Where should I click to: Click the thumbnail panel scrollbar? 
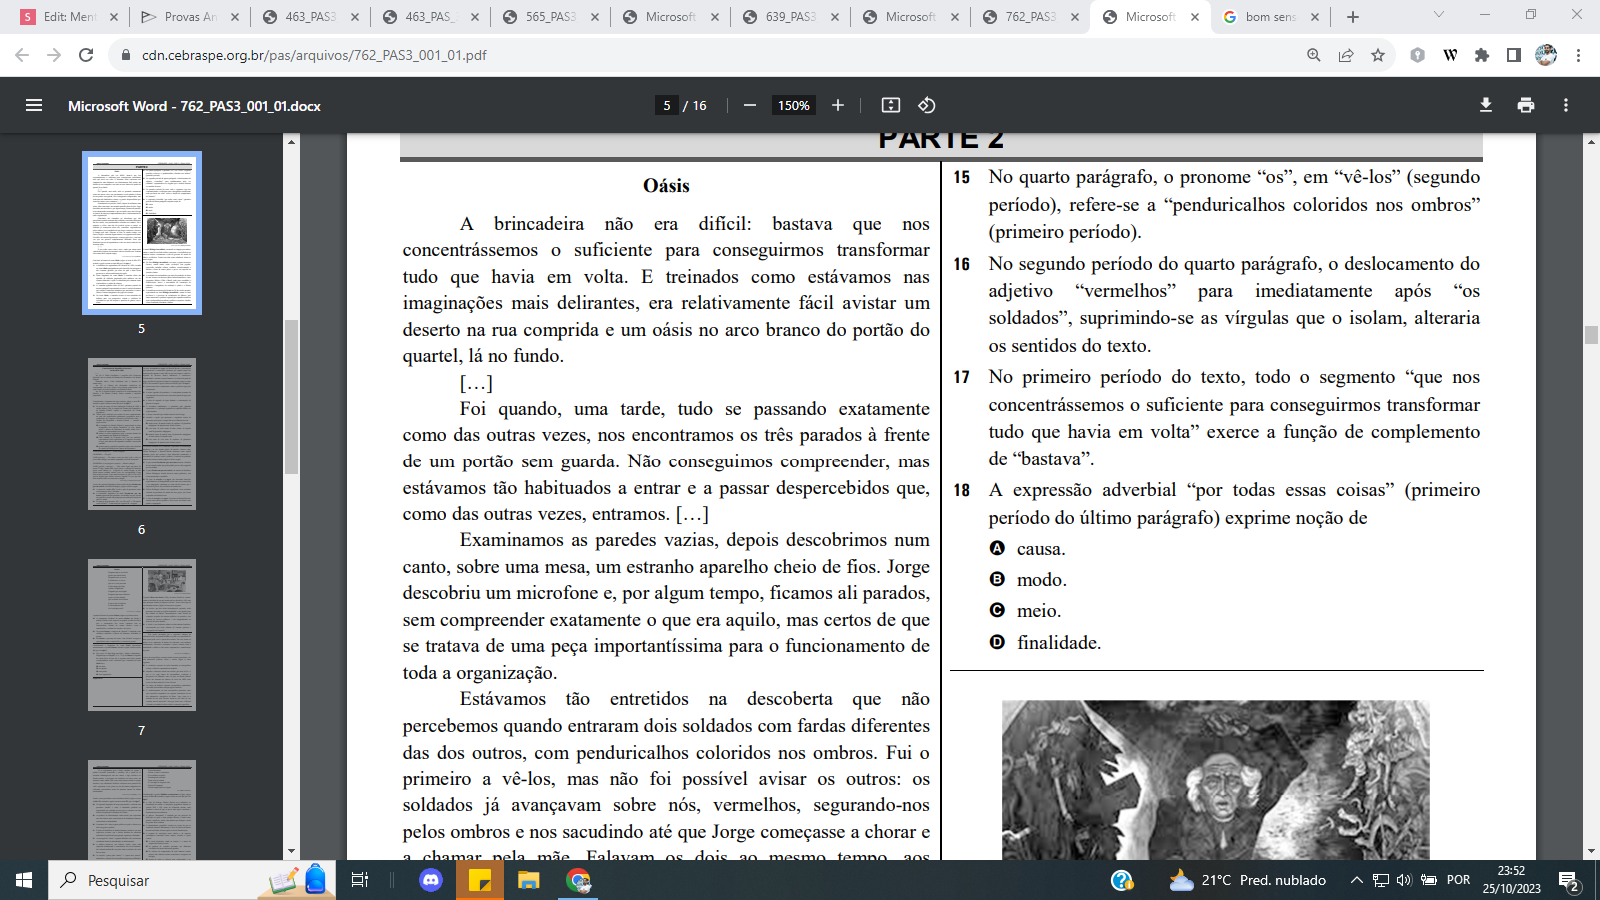pyautogui.click(x=292, y=397)
